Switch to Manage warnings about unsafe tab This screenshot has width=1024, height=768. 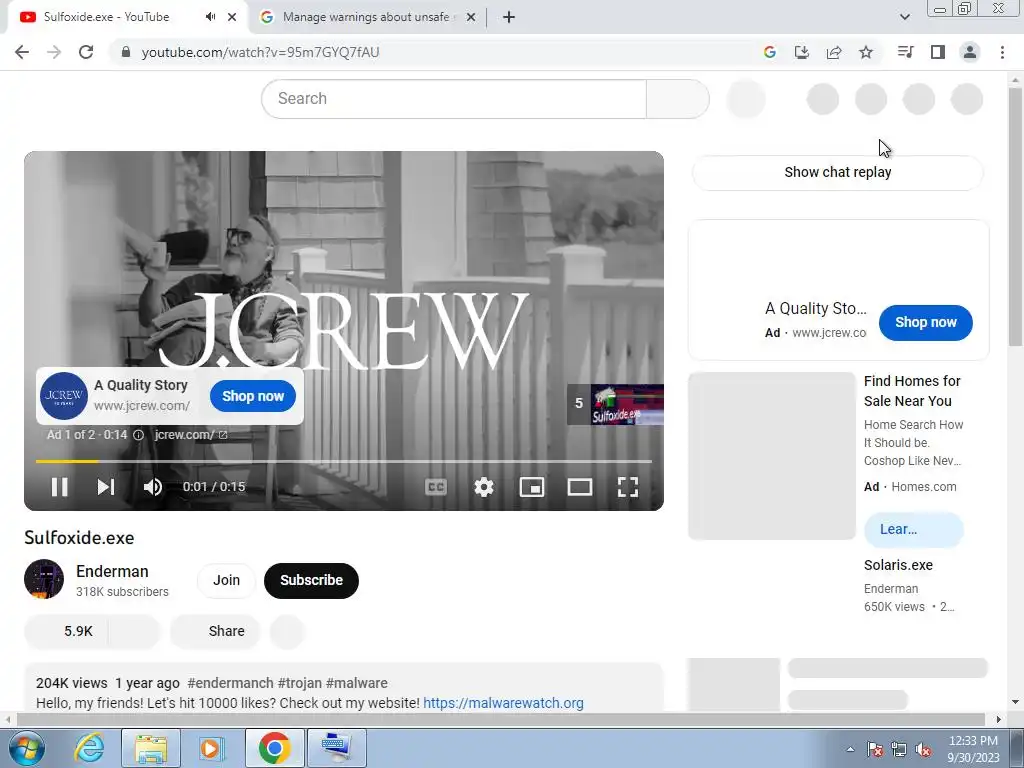366,17
